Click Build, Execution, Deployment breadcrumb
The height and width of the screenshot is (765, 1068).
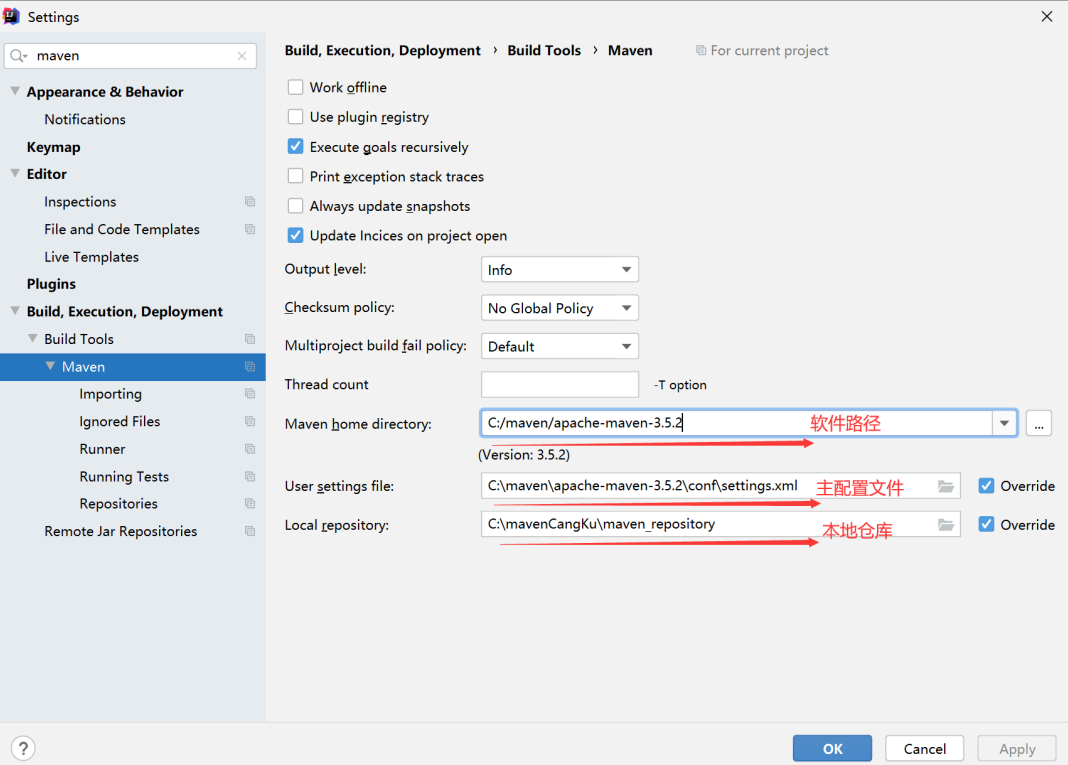point(383,50)
